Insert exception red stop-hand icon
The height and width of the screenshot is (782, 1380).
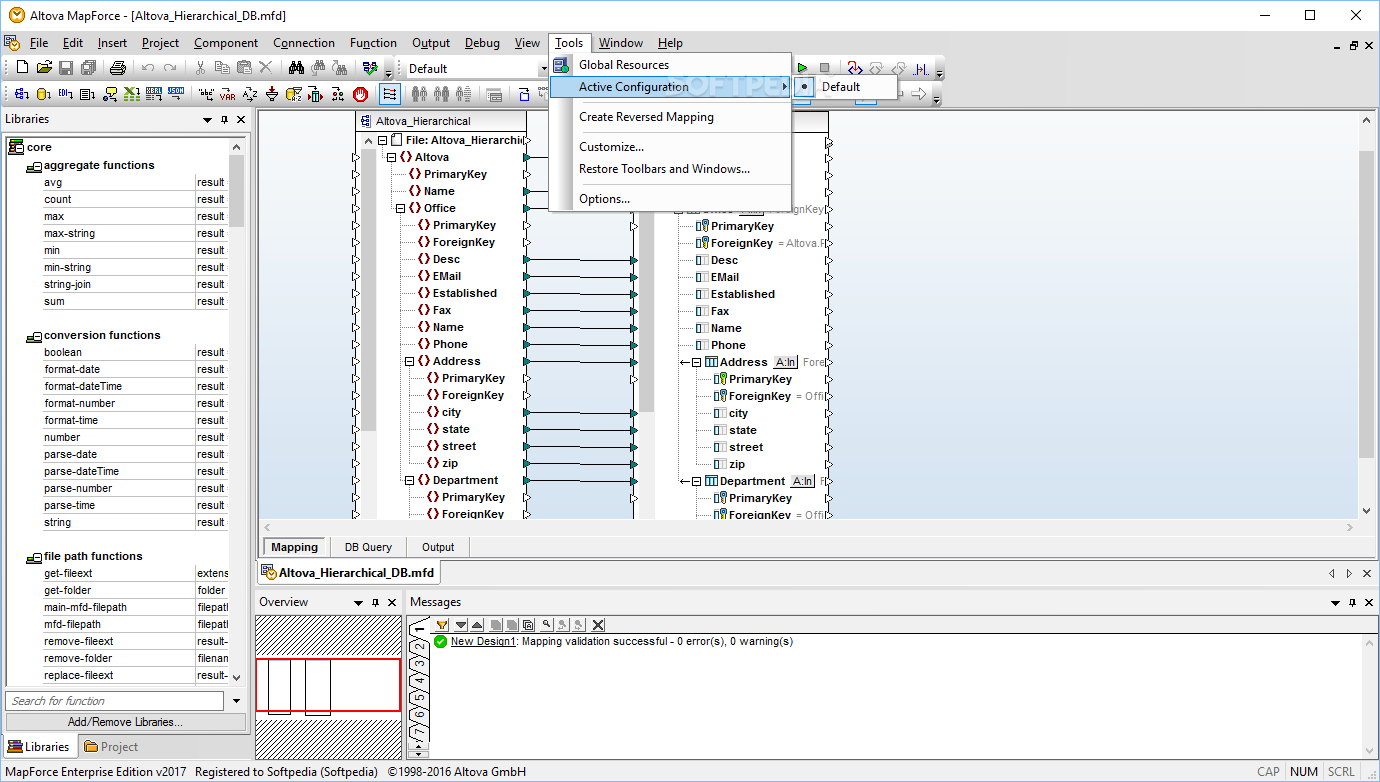click(x=360, y=94)
